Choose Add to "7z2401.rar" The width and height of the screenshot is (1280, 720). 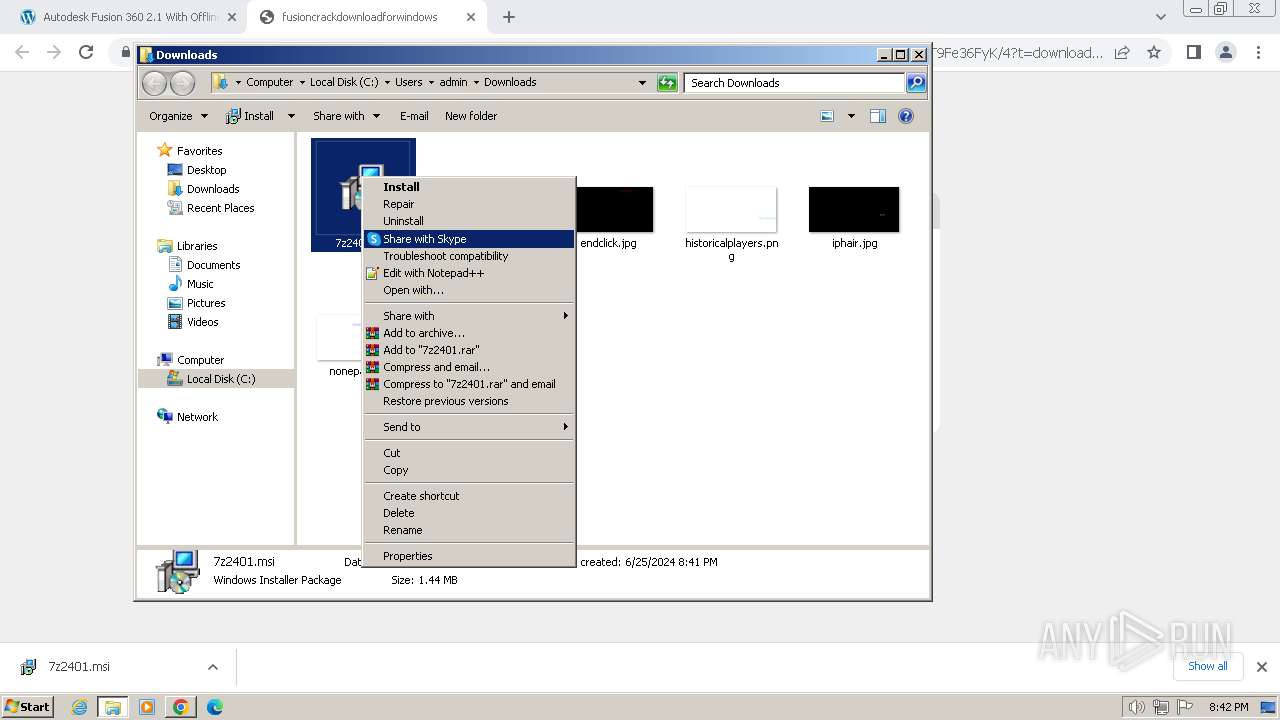click(469, 350)
